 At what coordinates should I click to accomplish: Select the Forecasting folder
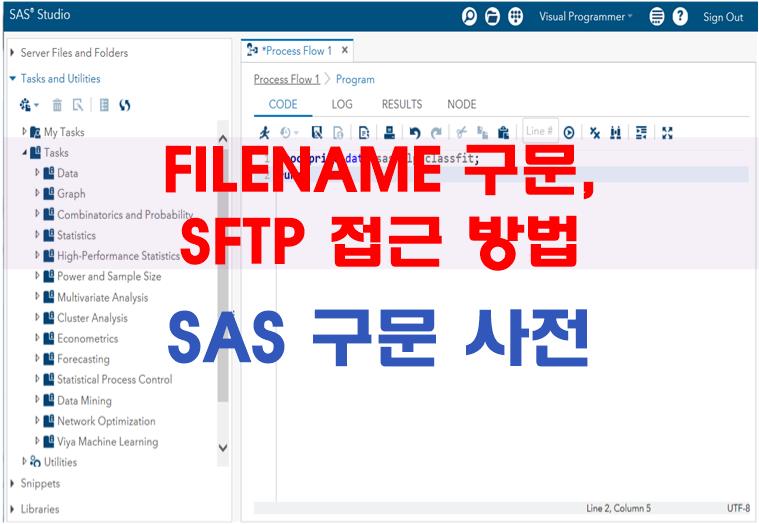pyautogui.click(x=83, y=359)
